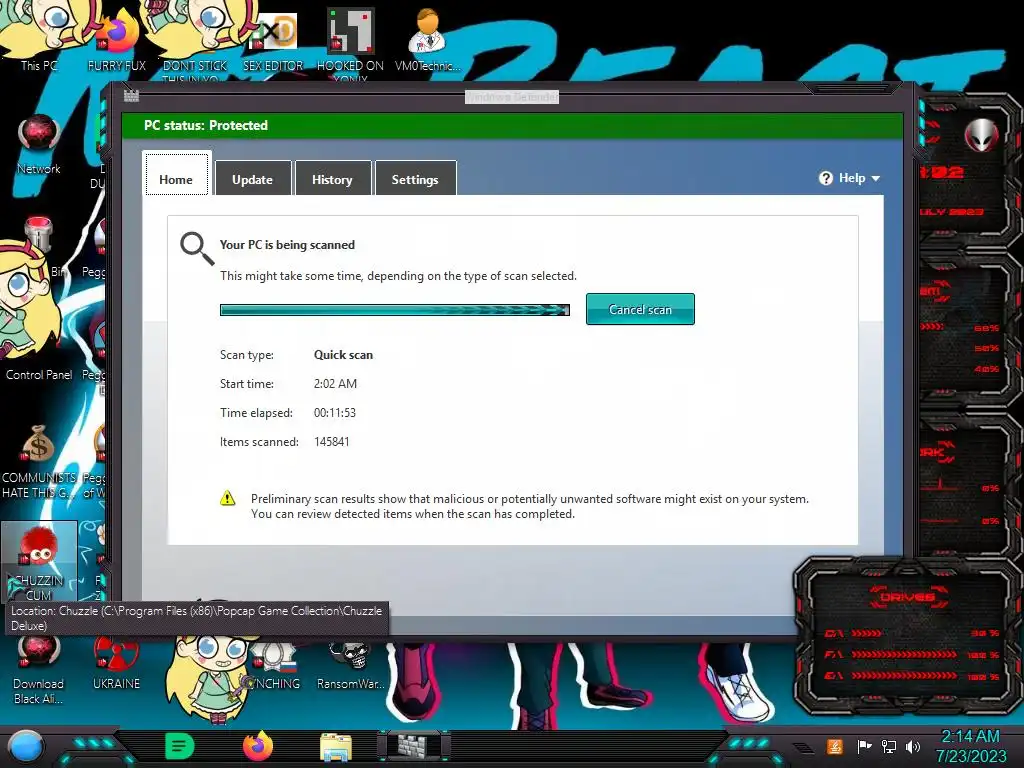Open the Network desktop icon
1024x768 pixels.
(x=39, y=145)
